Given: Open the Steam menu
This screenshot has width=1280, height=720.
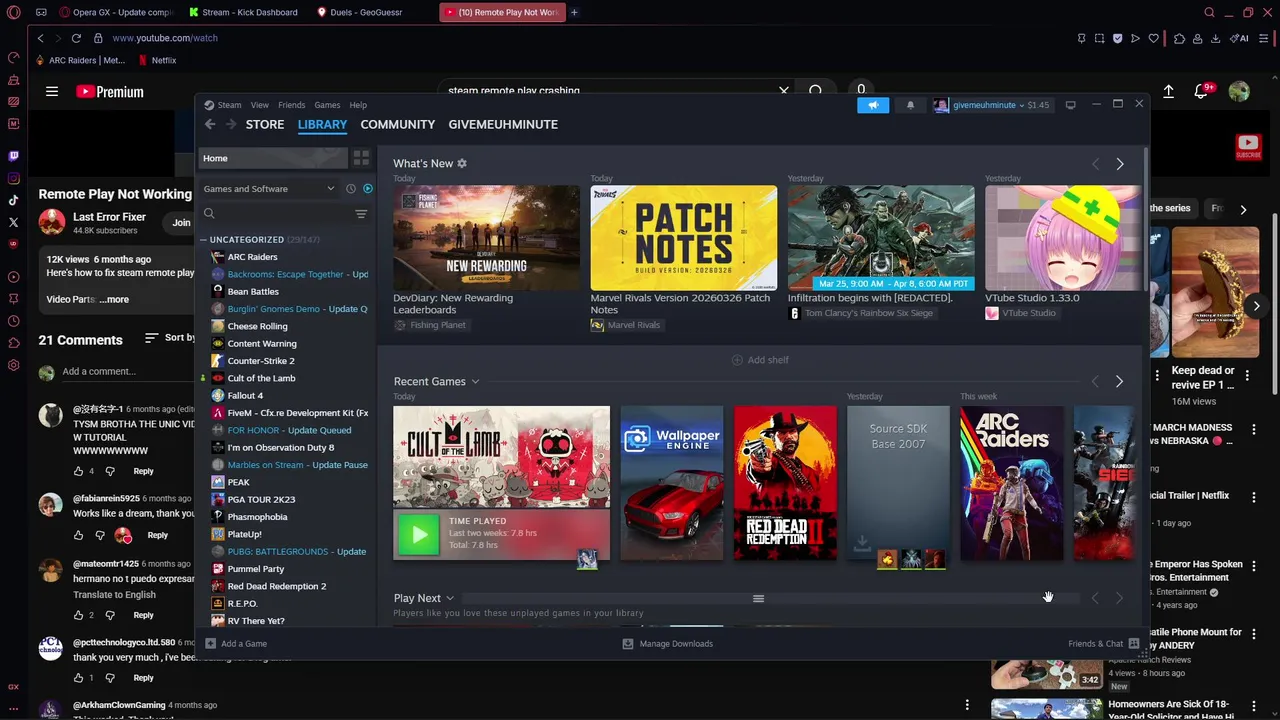Looking at the screenshot, I should tap(230, 105).
